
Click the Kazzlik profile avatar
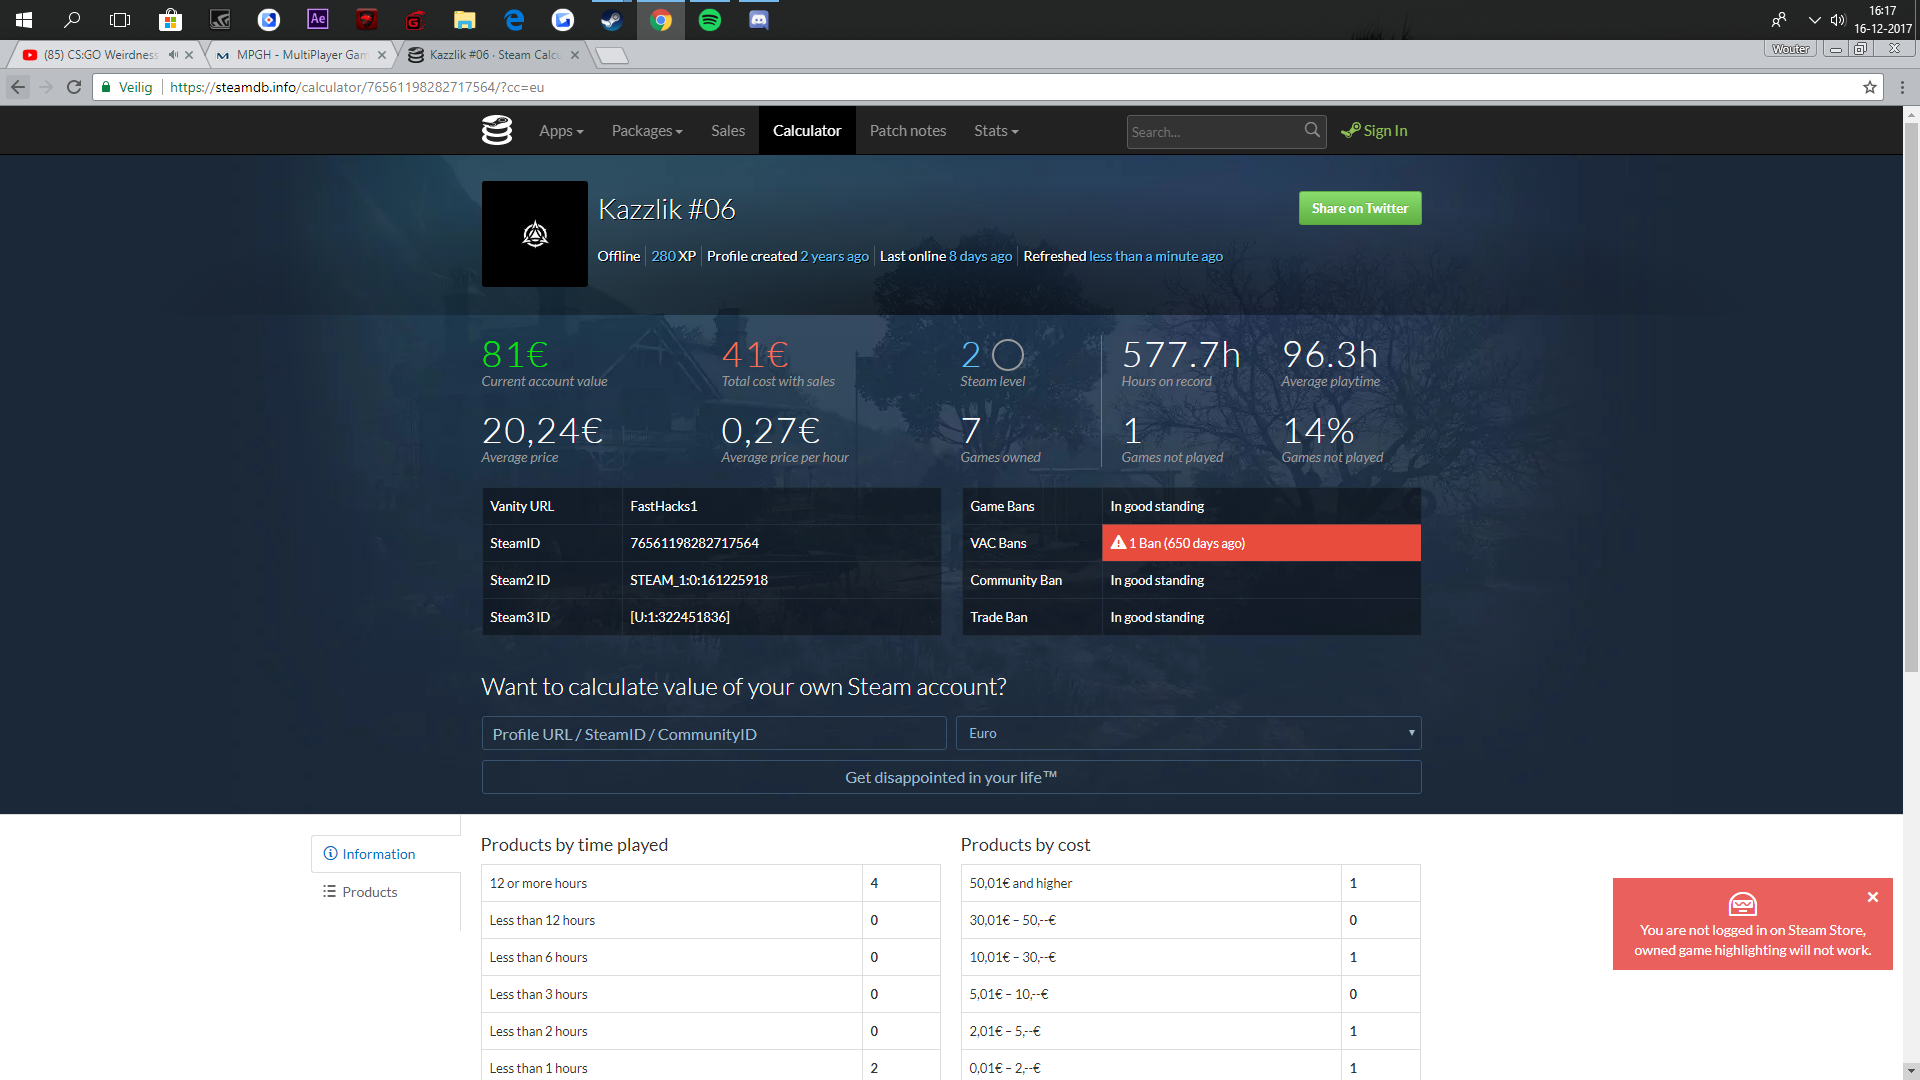(x=535, y=234)
